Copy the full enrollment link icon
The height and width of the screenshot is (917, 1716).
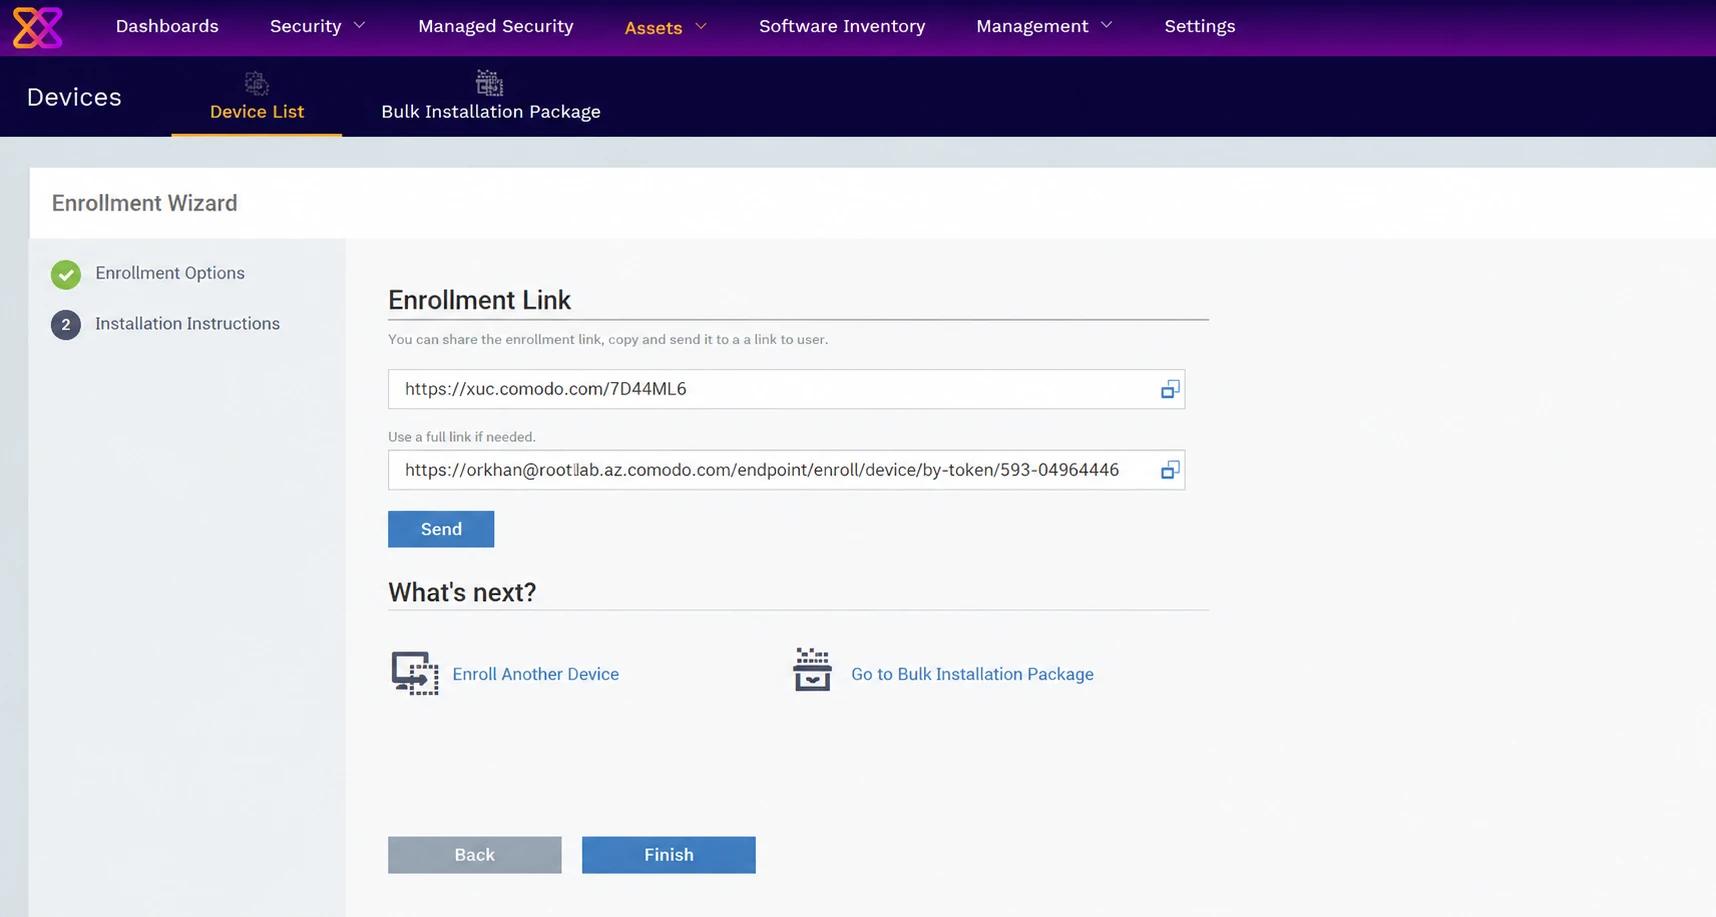[1170, 470]
